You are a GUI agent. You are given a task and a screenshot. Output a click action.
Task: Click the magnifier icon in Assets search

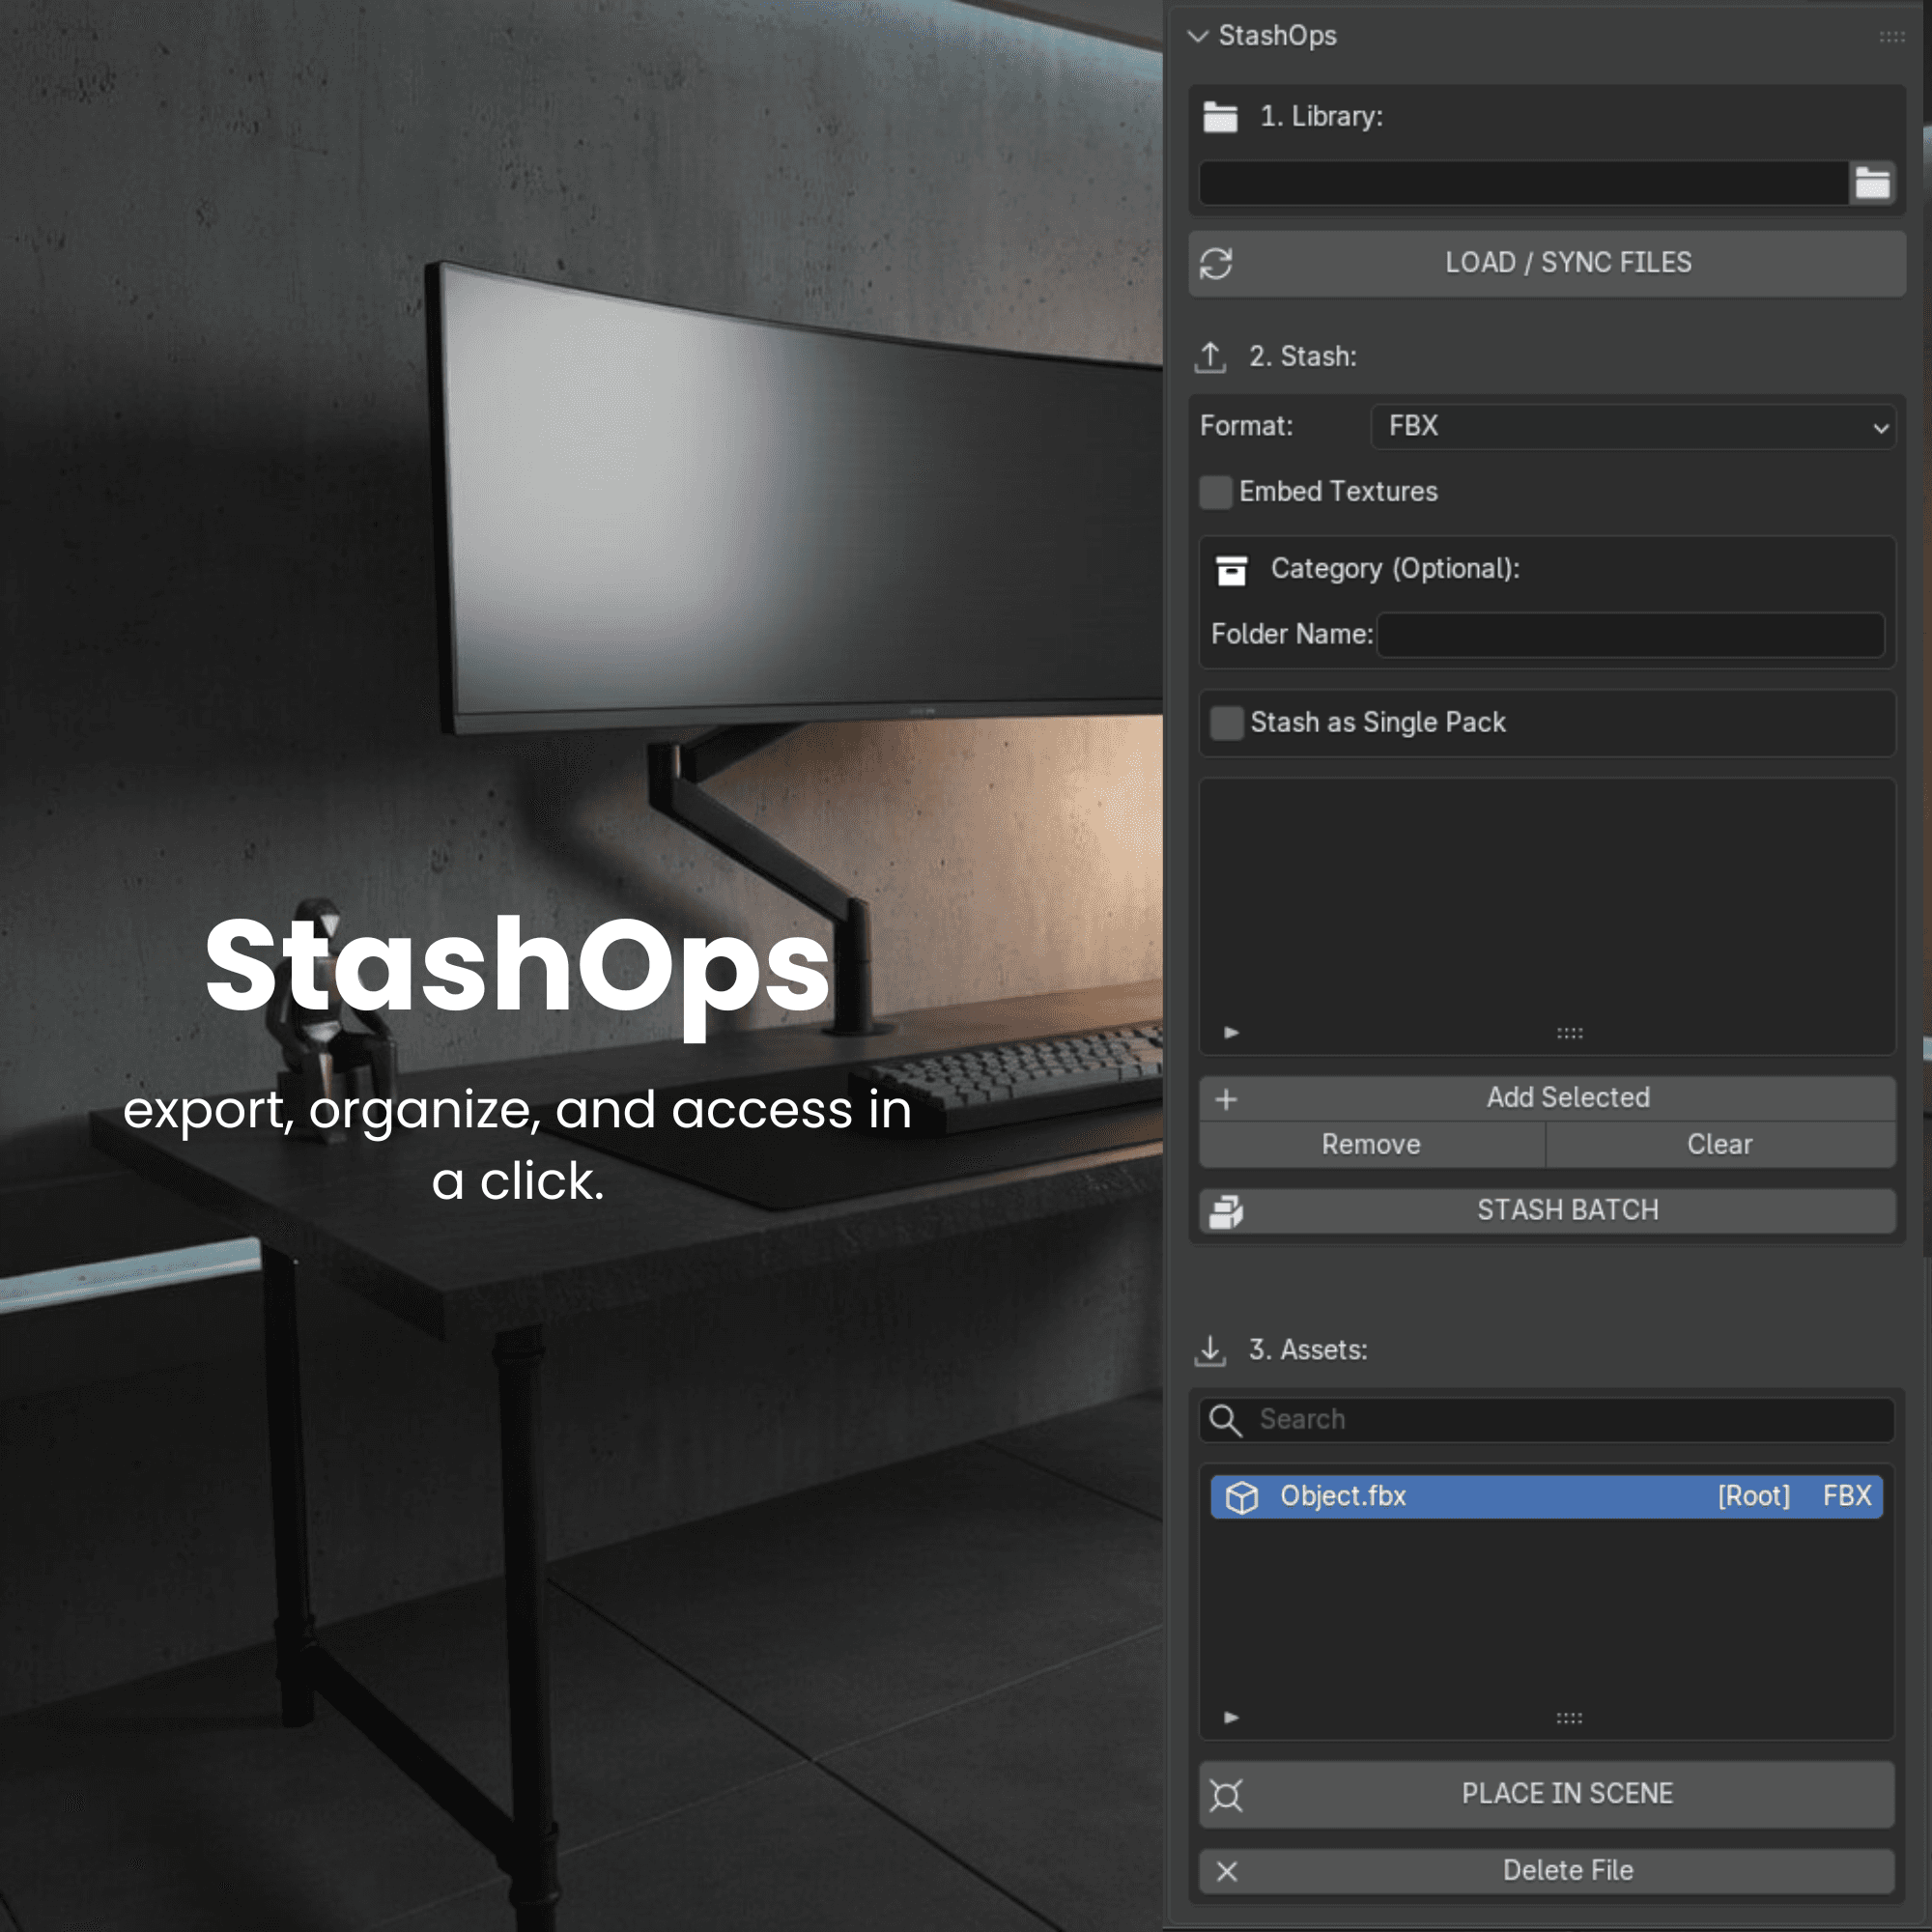pyautogui.click(x=1224, y=1420)
